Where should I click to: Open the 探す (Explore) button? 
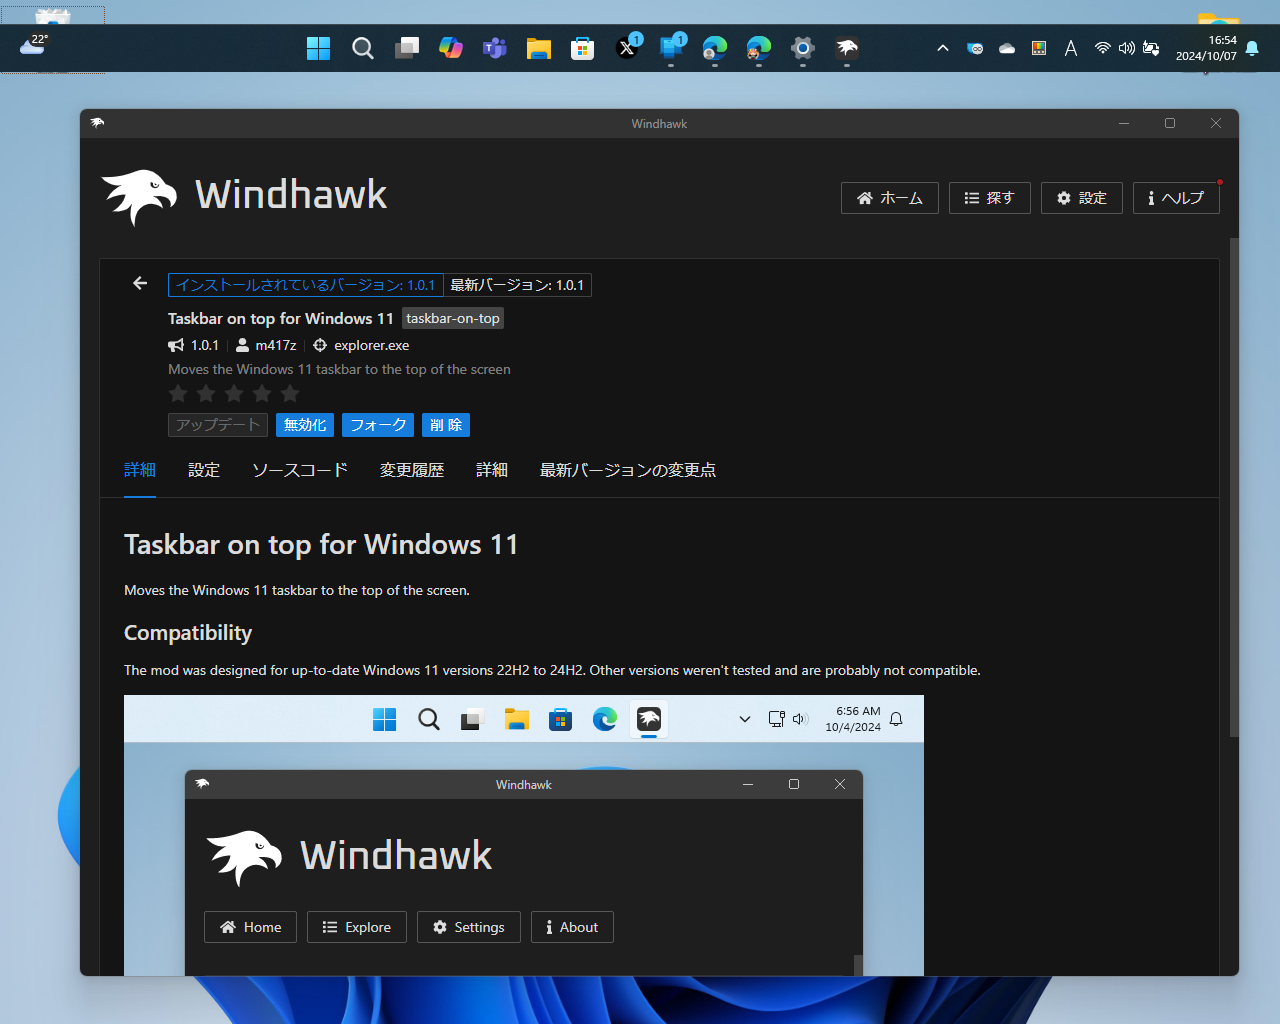(989, 198)
